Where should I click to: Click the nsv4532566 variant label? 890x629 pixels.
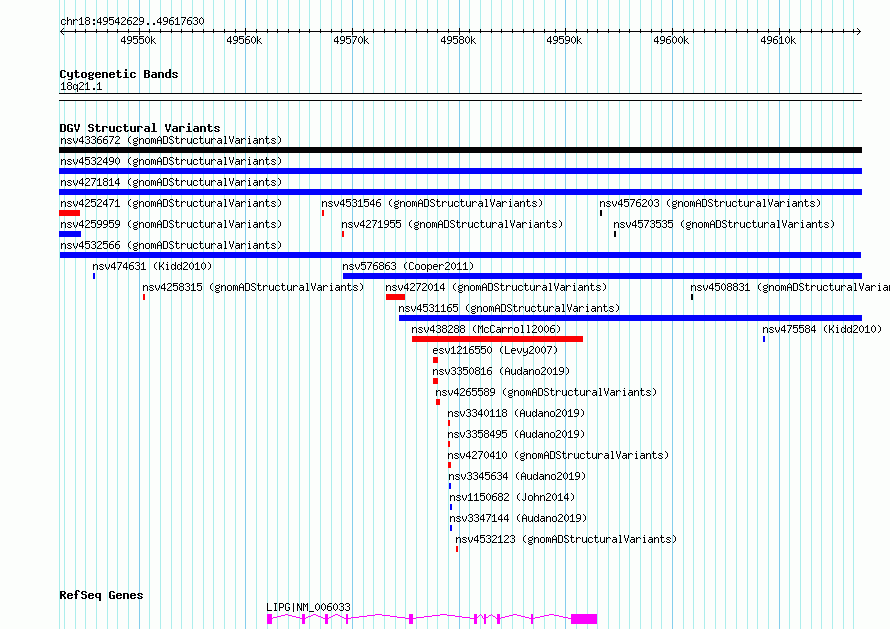tap(171, 245)
